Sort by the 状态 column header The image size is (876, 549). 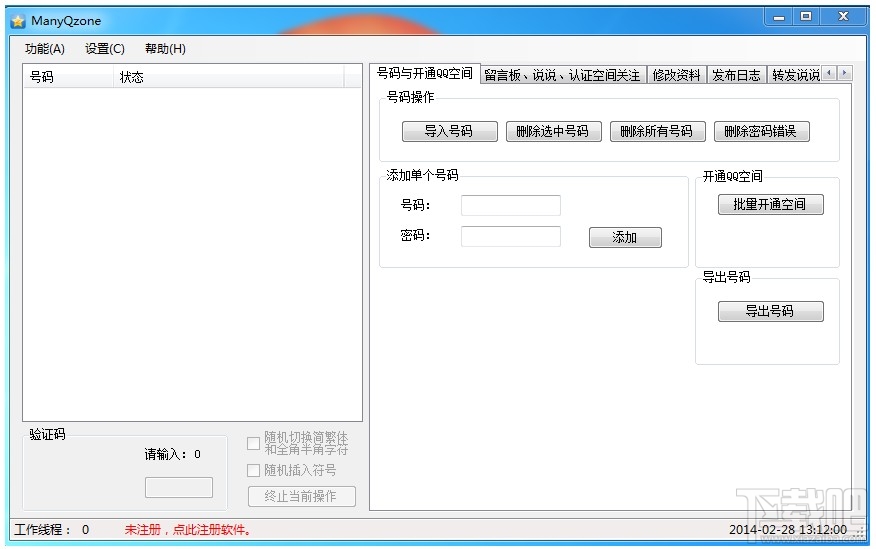[x=228, y=77]
